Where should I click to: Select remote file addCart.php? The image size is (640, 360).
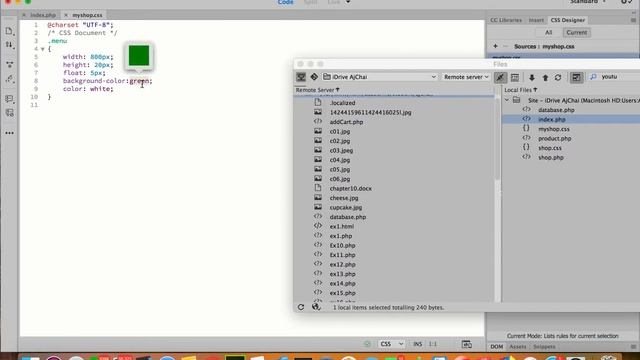pyautogui.click(x=346, y=122)
